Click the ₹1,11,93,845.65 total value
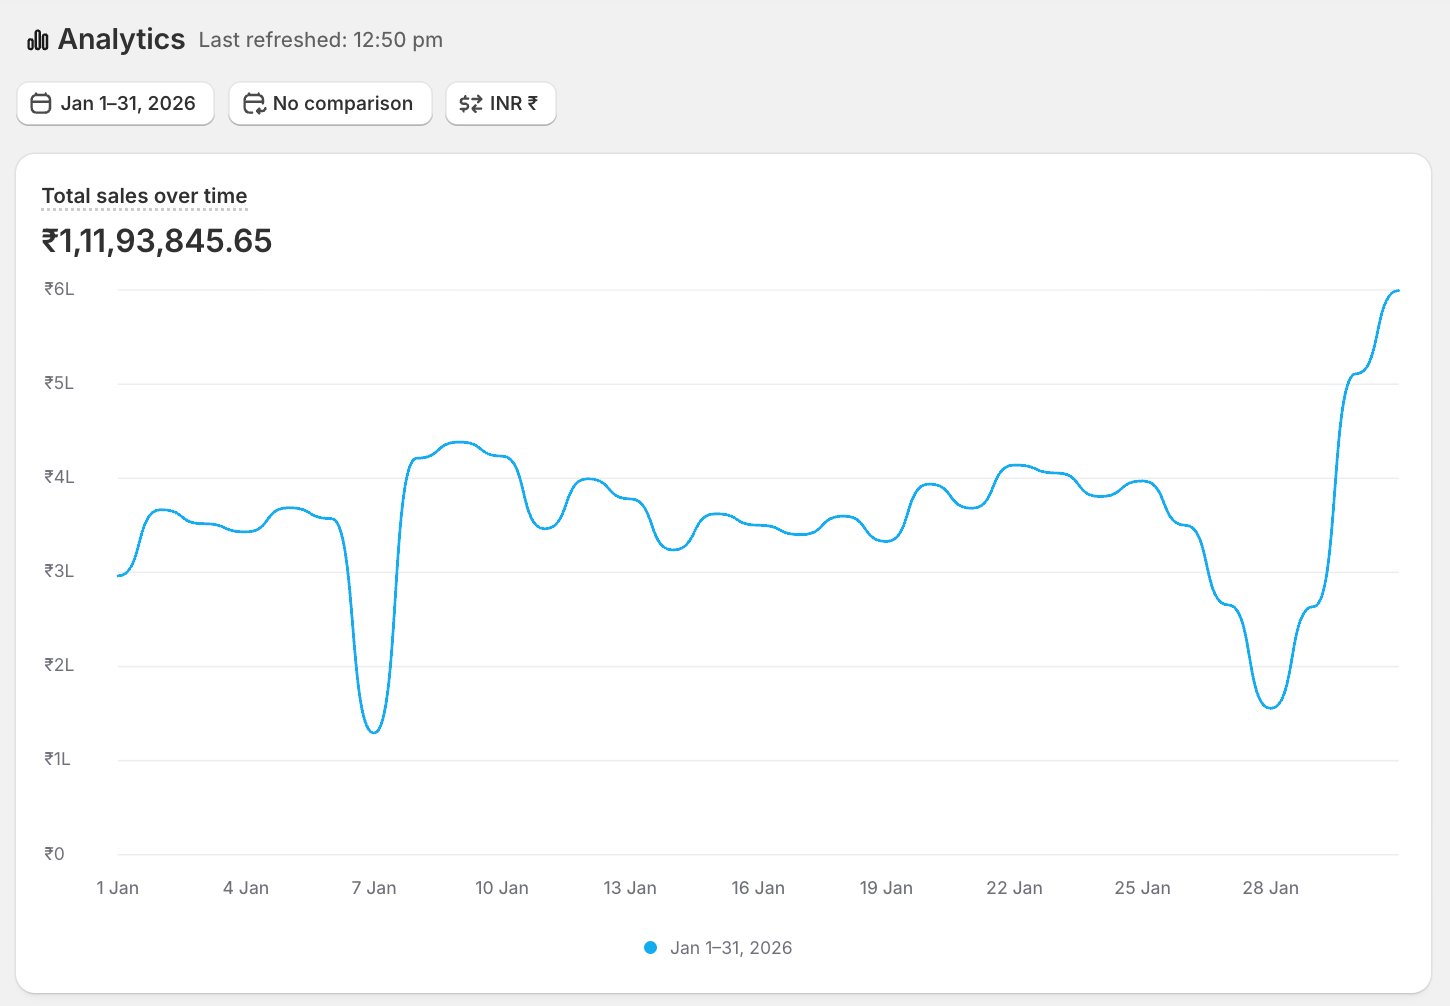This screenshot has height=1006, width=1450. pyautogui.click(x=157, y=241)
